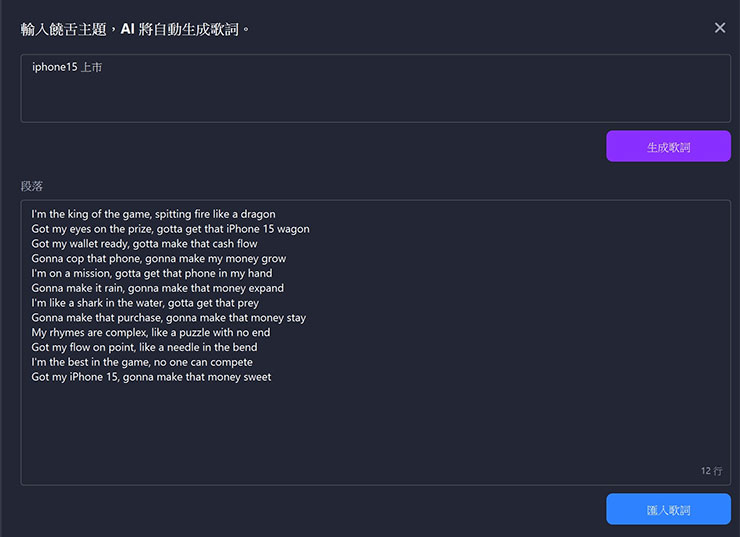This screenshot has height=537, width=740.
Task: Place cursor on "shark in the water" line
Action: [x=145, y=303]
